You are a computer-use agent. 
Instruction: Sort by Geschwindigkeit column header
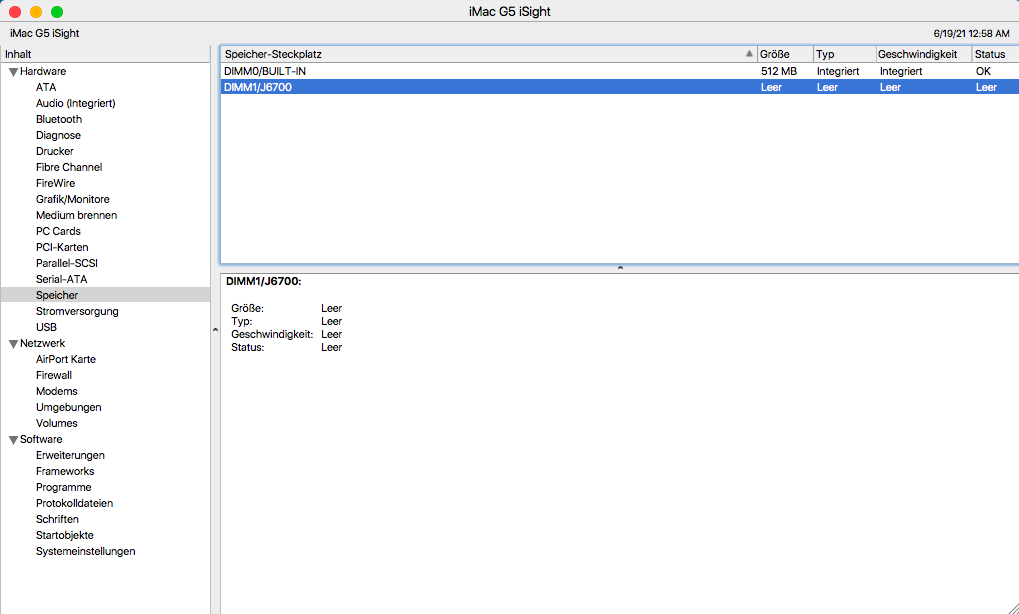pyautogui.click(x=923, y=54)
